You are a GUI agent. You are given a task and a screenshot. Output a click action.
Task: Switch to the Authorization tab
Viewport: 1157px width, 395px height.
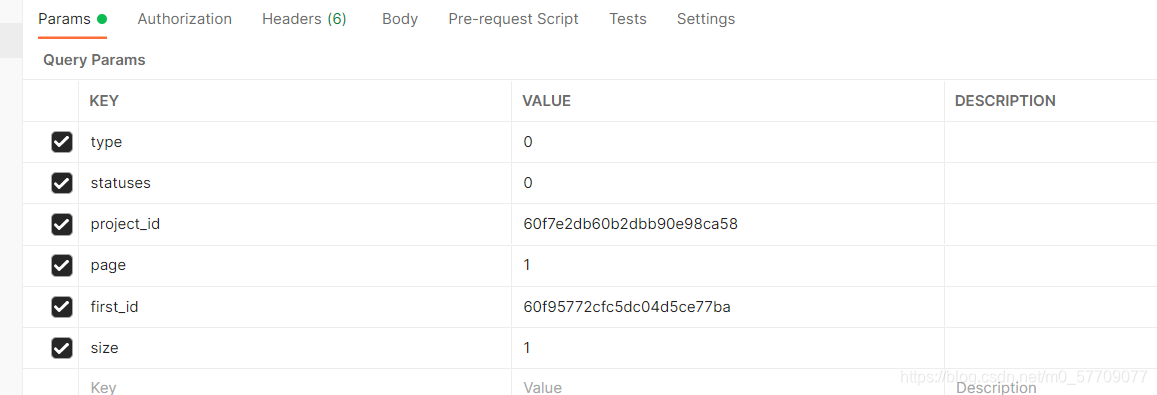pyautogui.click(x=184, y=19)
